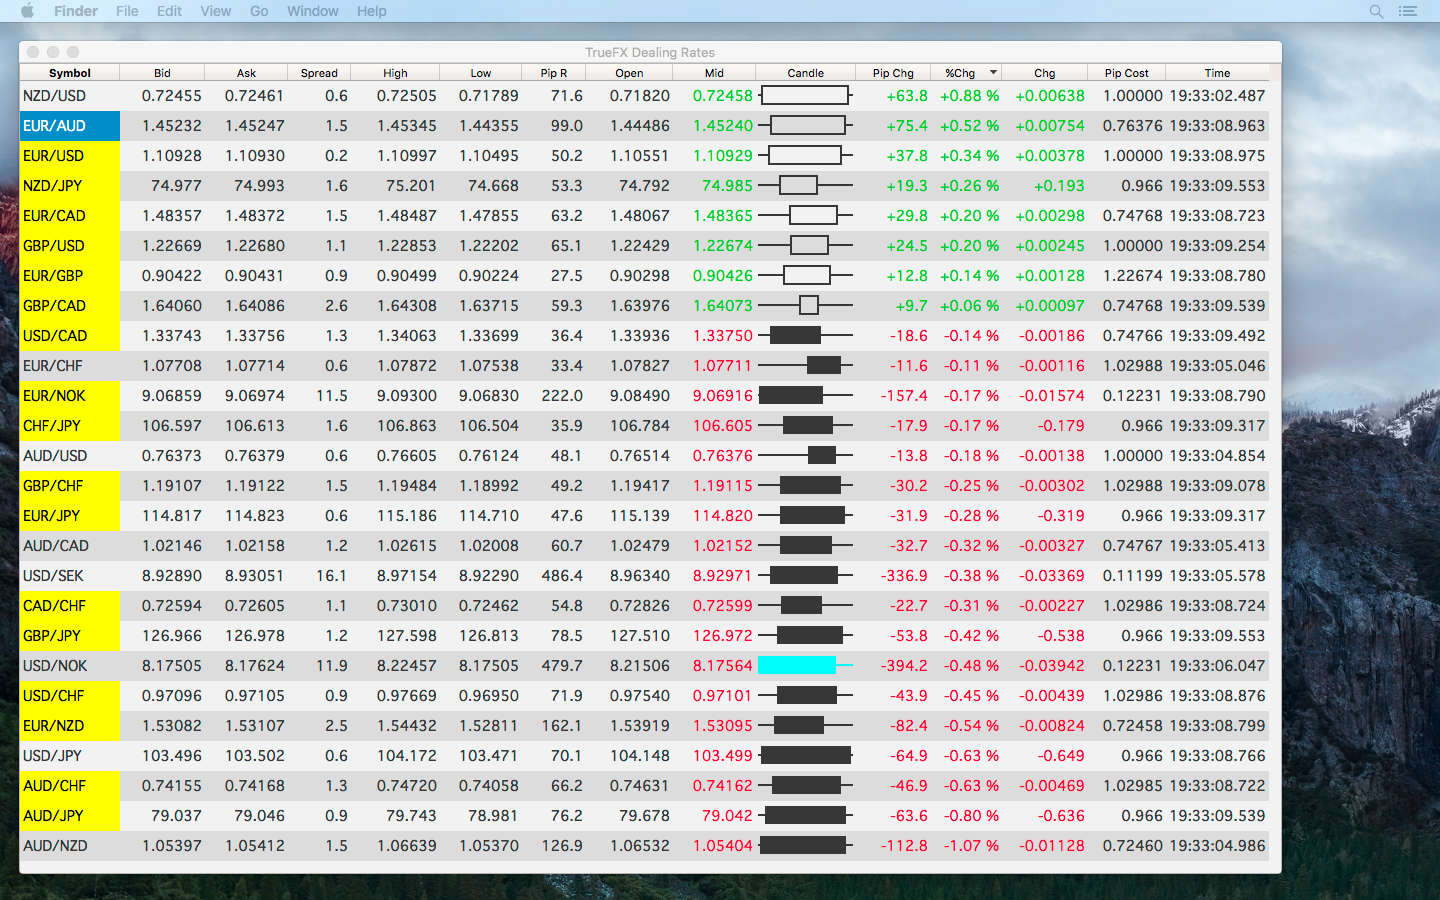This screenshot has height=900, width=1440.
Task: Select the EUR/NZD symbol cell
Action: pyautogui.click(x=70, y=726)
